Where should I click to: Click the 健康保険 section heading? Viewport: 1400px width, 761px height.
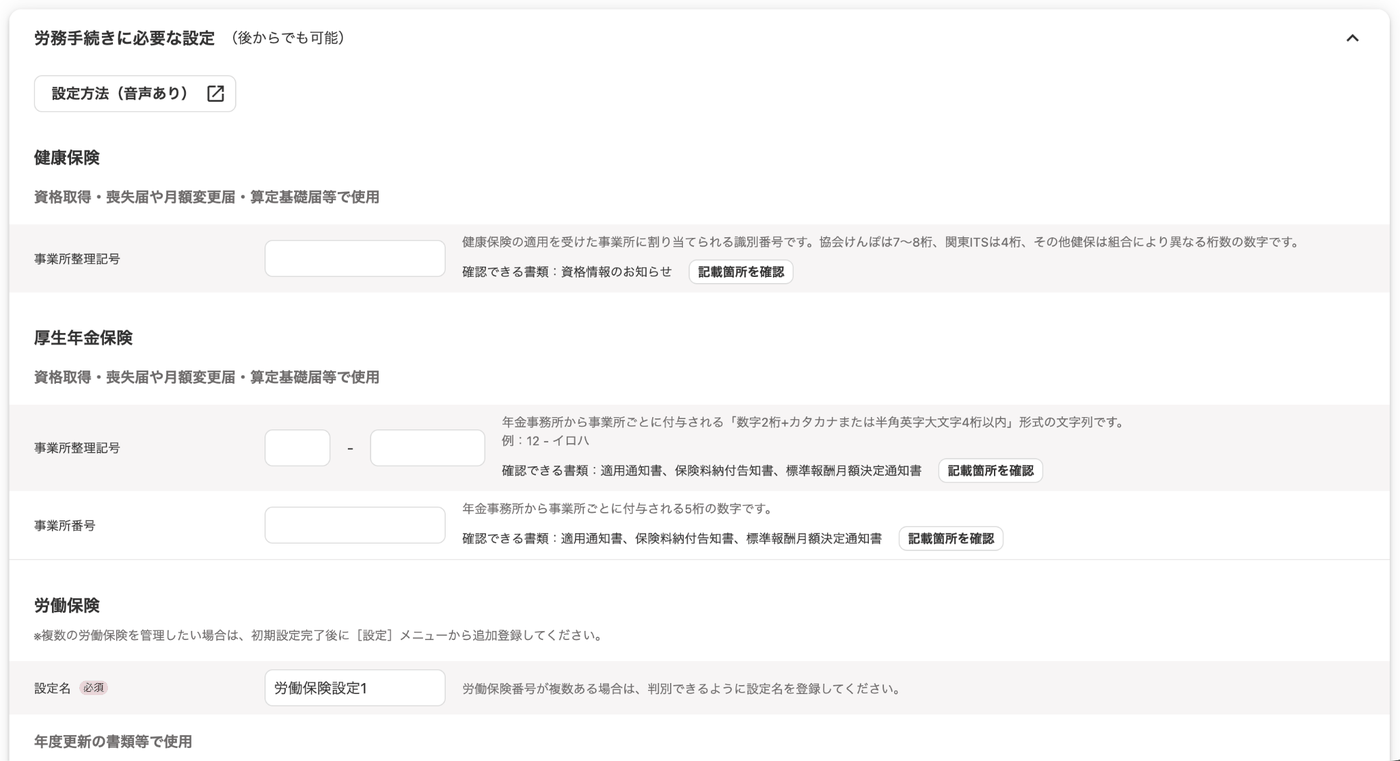point(67,158)
